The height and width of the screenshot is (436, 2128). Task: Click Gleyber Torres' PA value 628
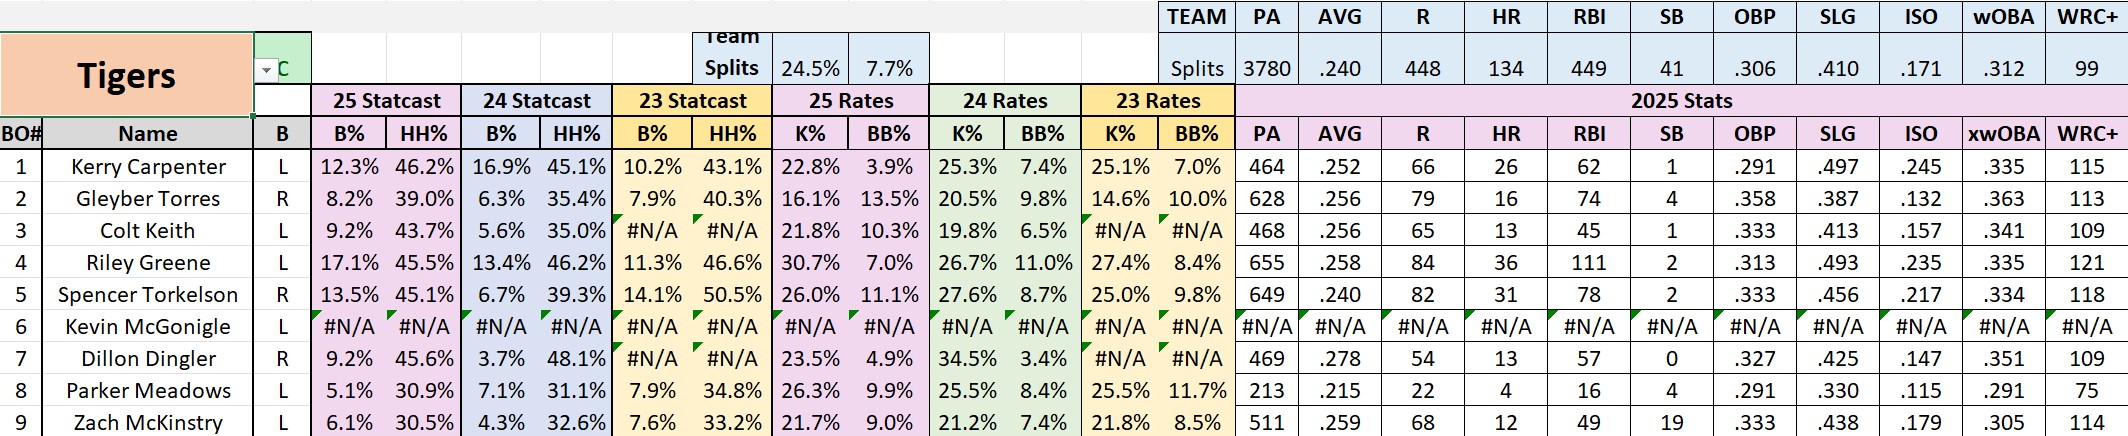coord(1266,199)
